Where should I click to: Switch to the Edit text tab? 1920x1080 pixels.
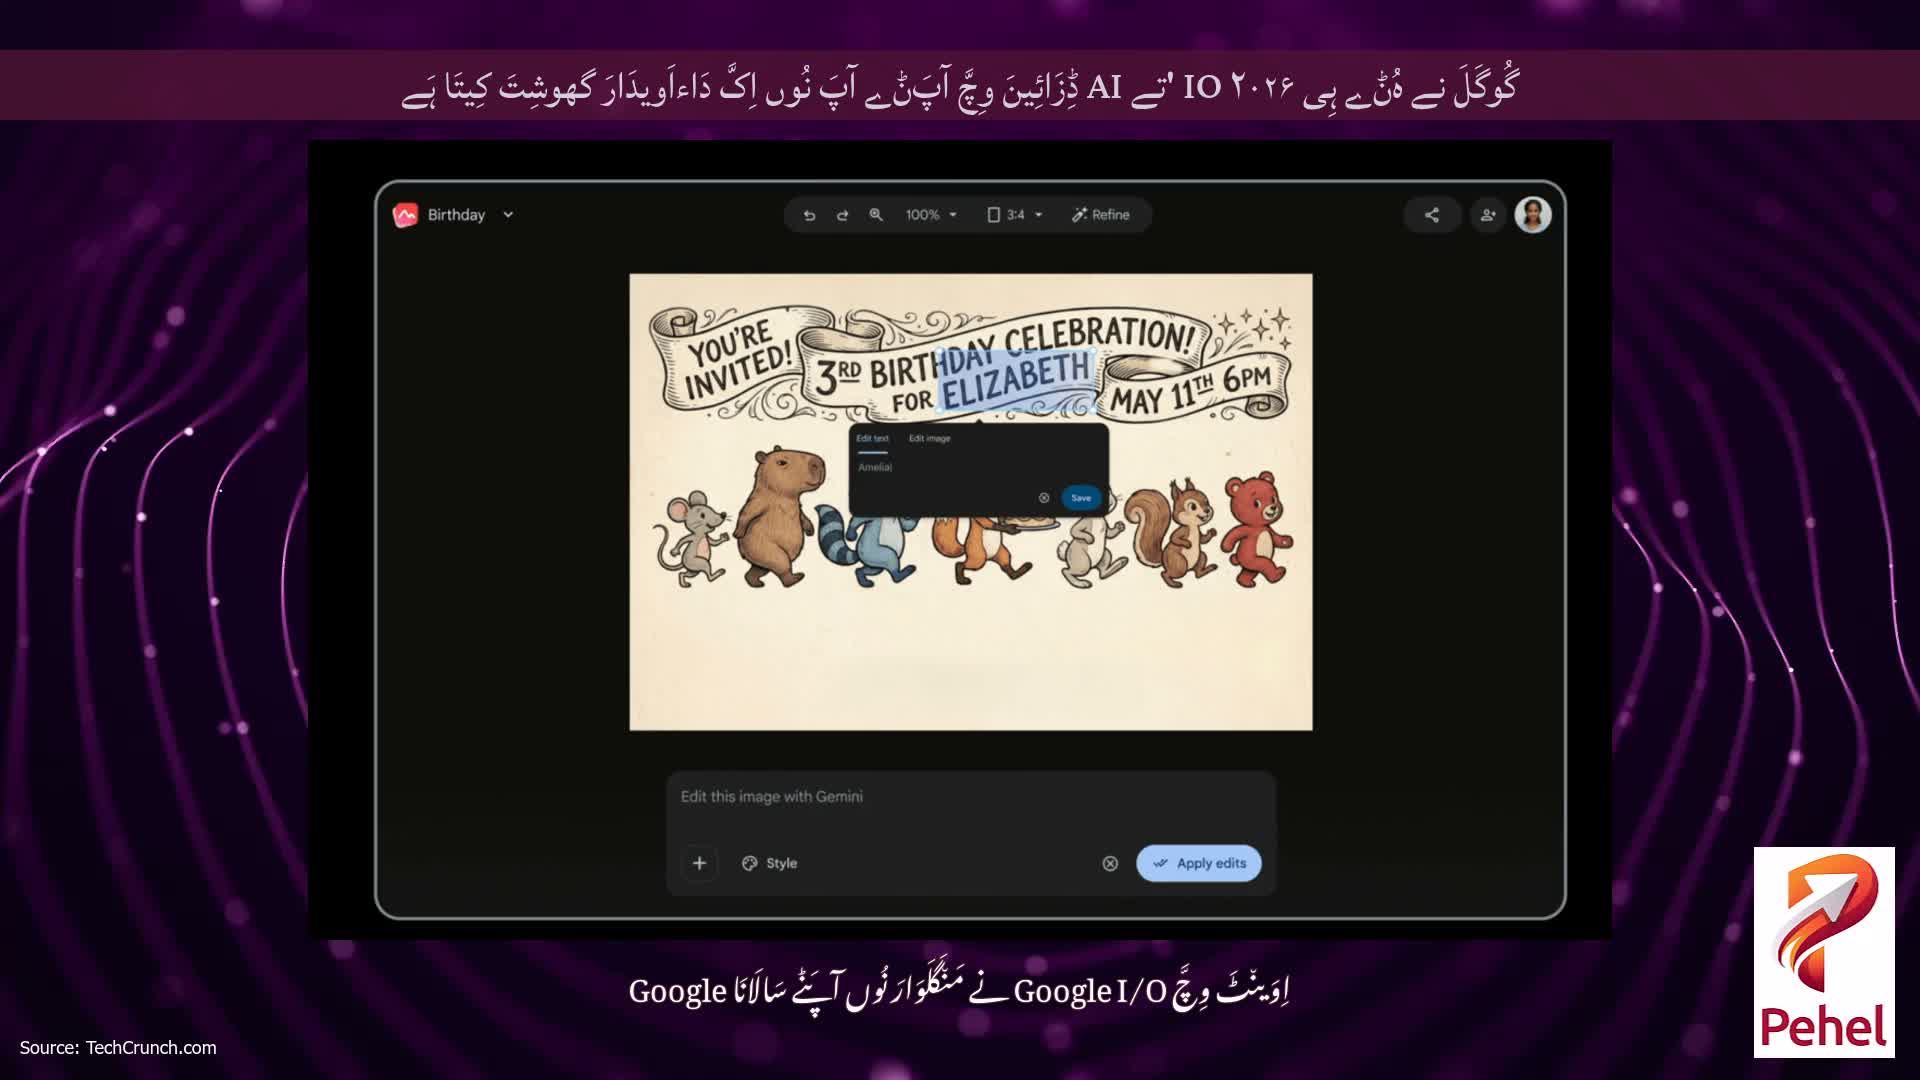point(872,439)
